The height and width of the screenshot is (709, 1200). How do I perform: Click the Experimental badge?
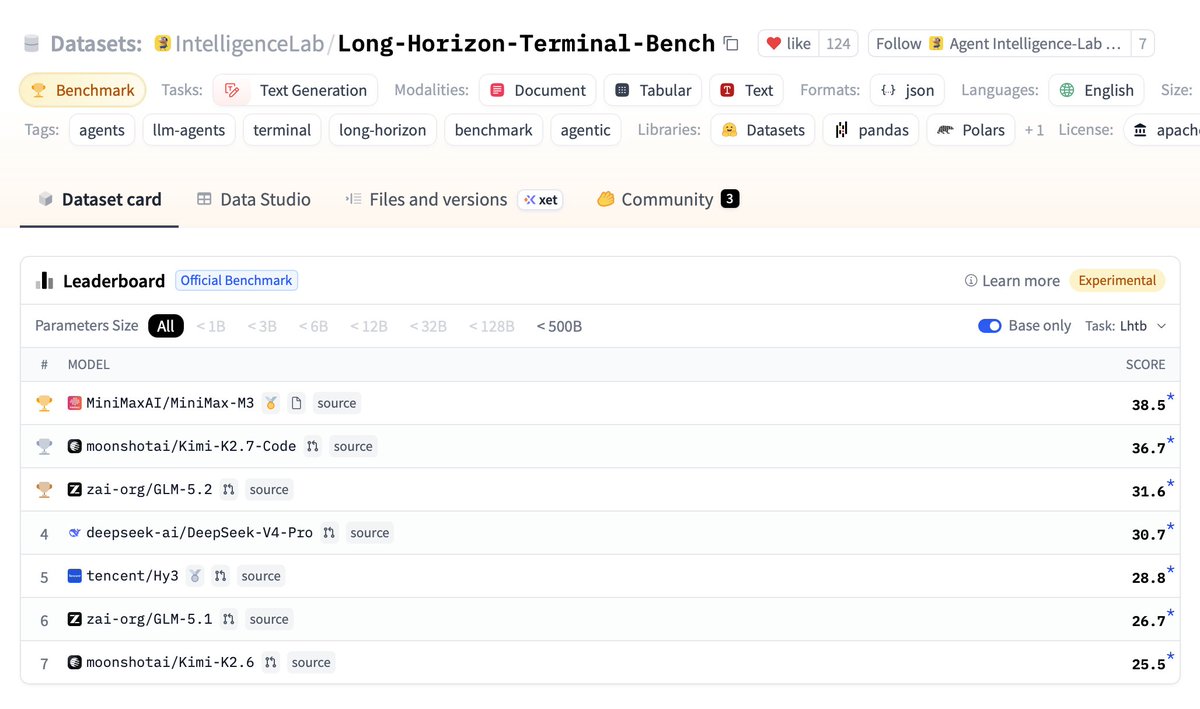(x=1117, y=281)
